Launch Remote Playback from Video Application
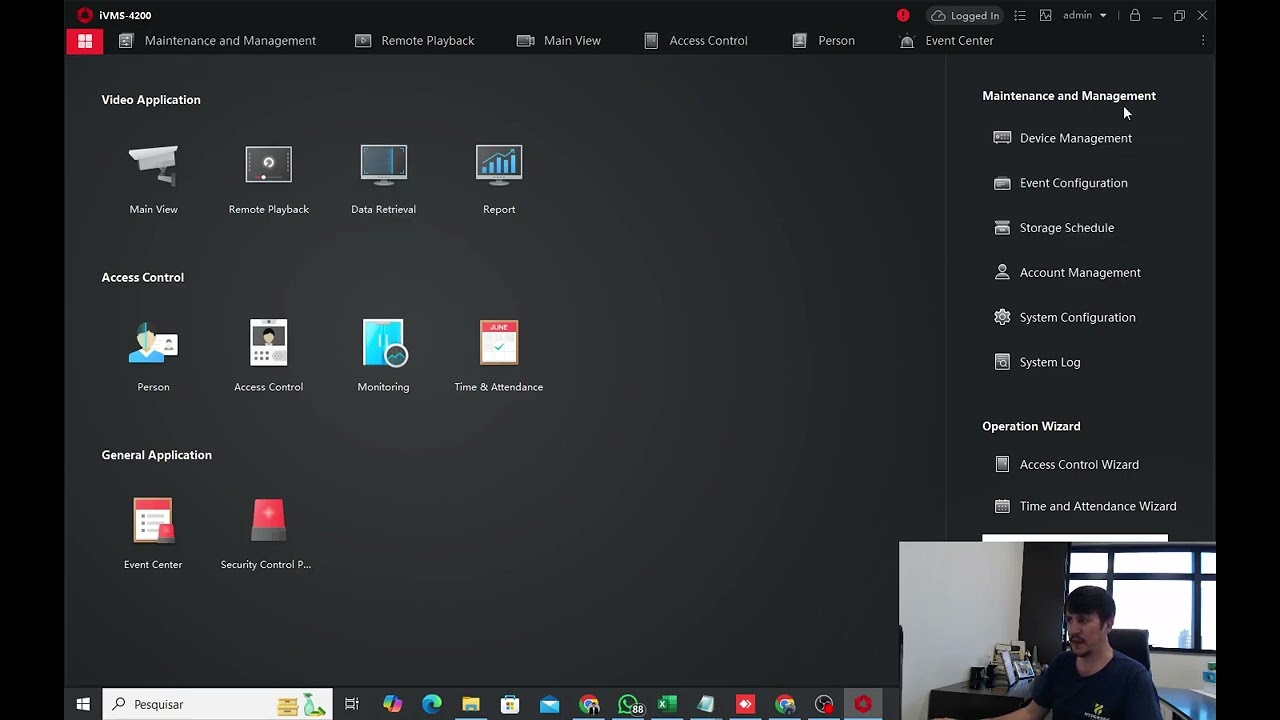Viewport: 1280px width, 720px height. 268,165
